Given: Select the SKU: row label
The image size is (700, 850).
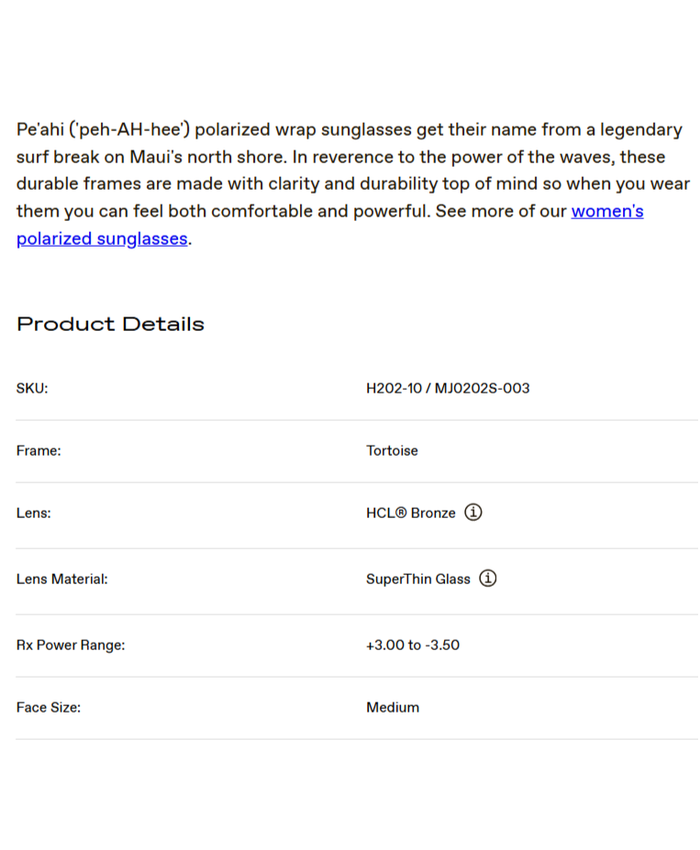Looking at the screenshot, I should click(x=32, y=388).
